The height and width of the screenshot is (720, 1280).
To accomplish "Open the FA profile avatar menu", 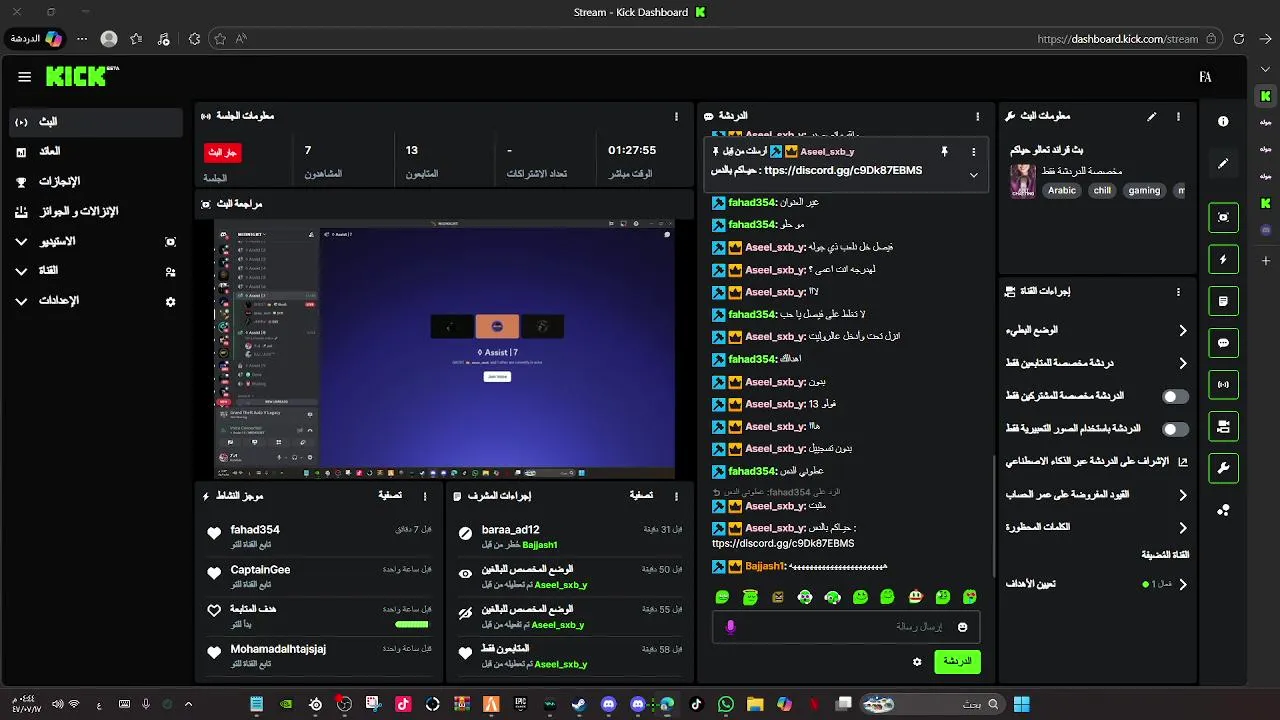I will pos(1205,77).
